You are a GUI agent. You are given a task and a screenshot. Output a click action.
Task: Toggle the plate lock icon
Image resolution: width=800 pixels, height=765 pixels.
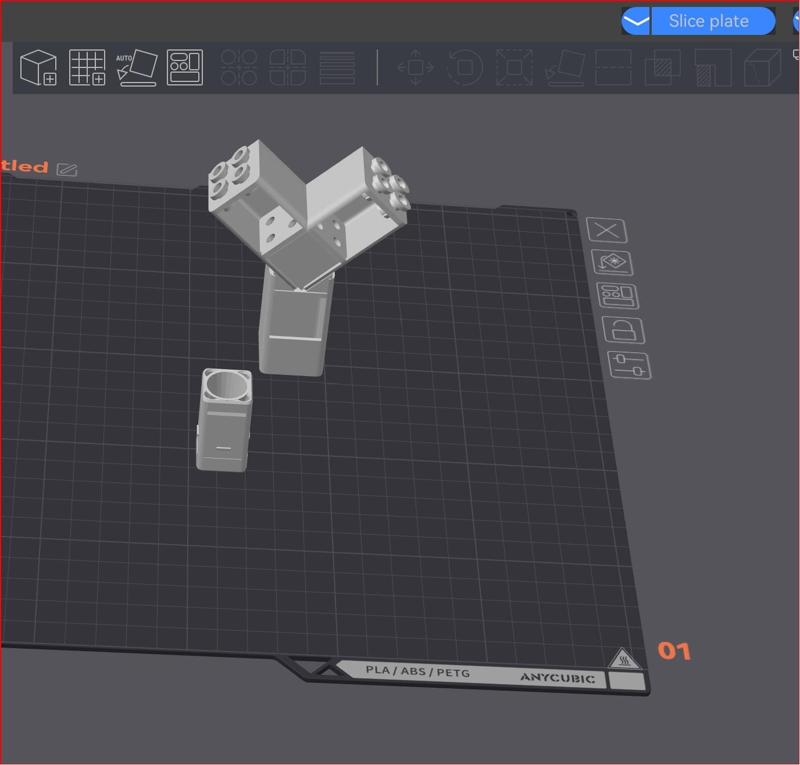point(623,330)
